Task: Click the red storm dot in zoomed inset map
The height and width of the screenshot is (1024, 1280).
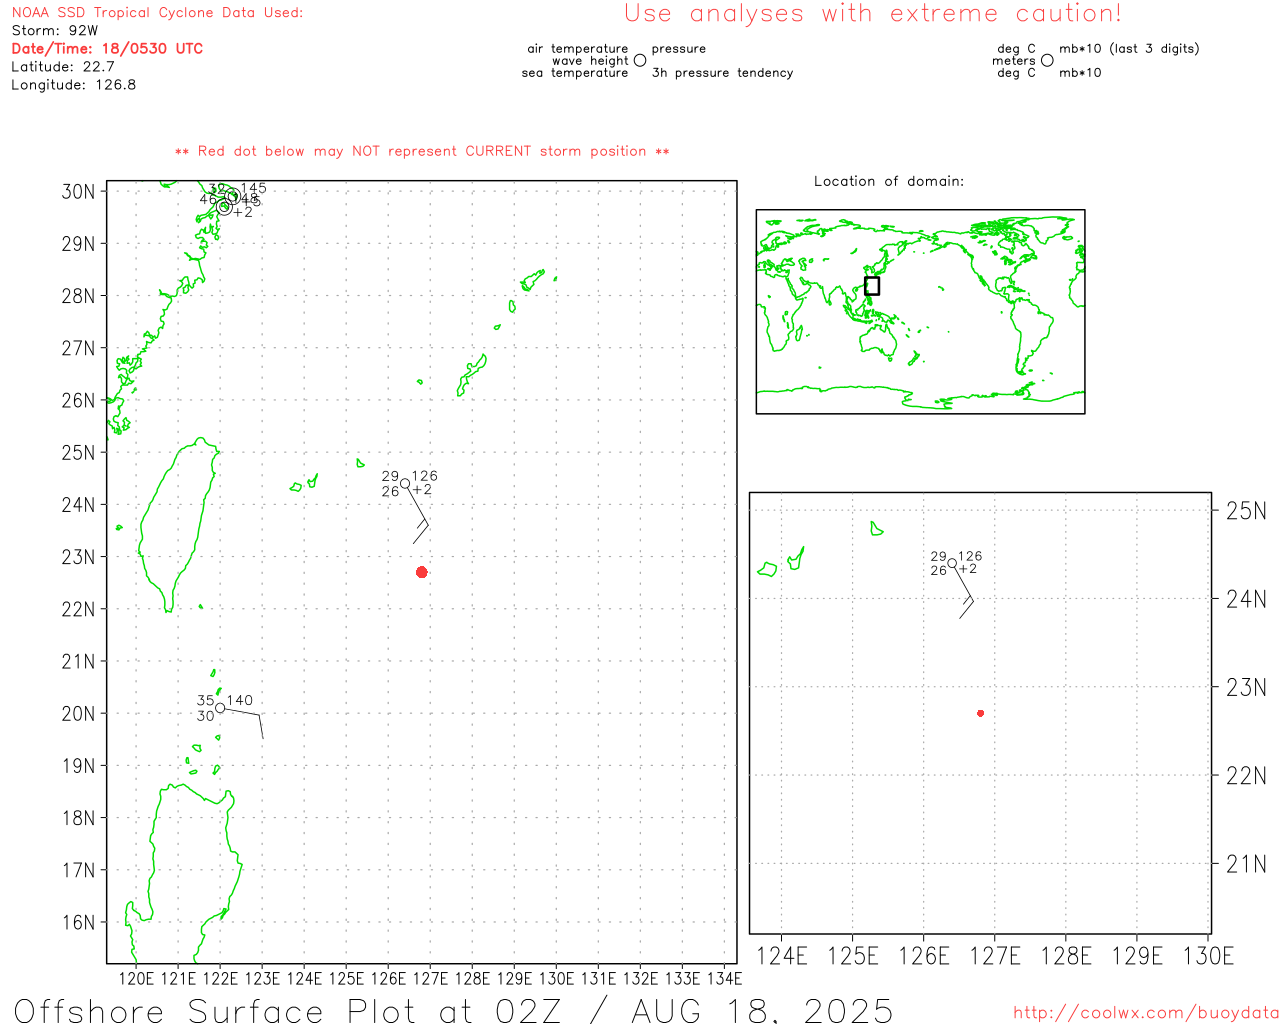Action: [981, 713]
